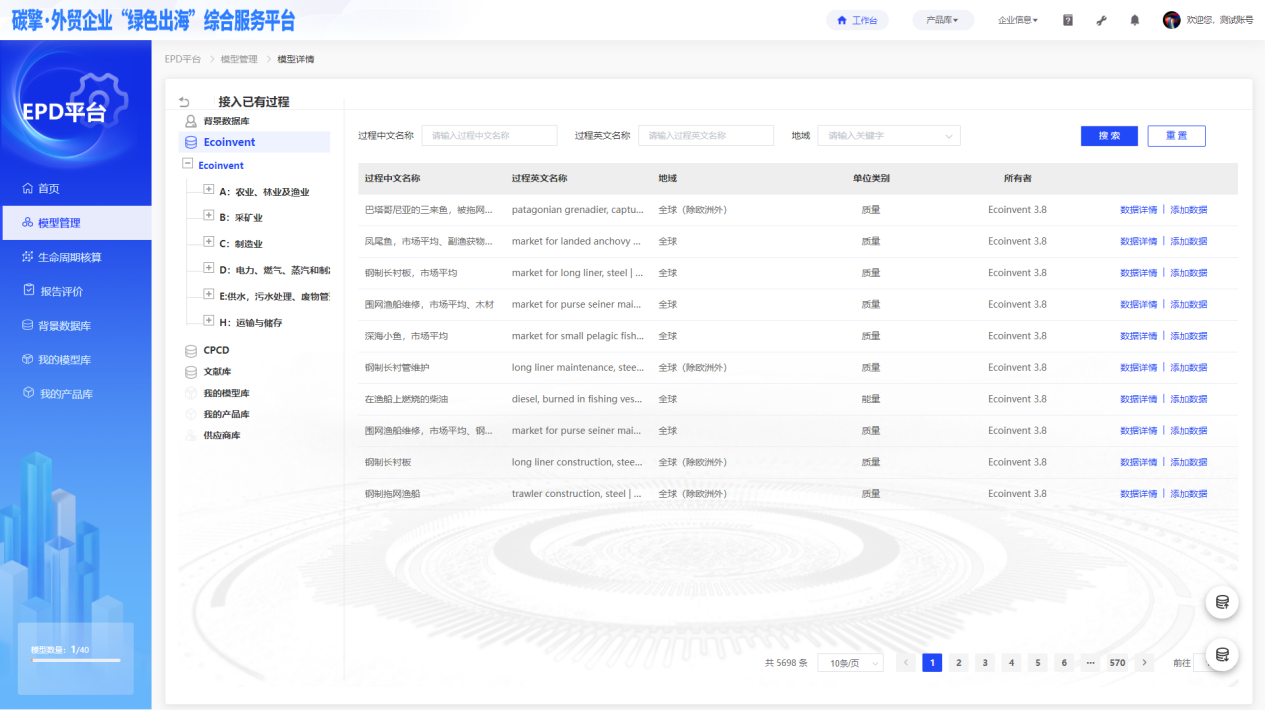Go to 生命周期核算 in sidebar

pos(70,257)
